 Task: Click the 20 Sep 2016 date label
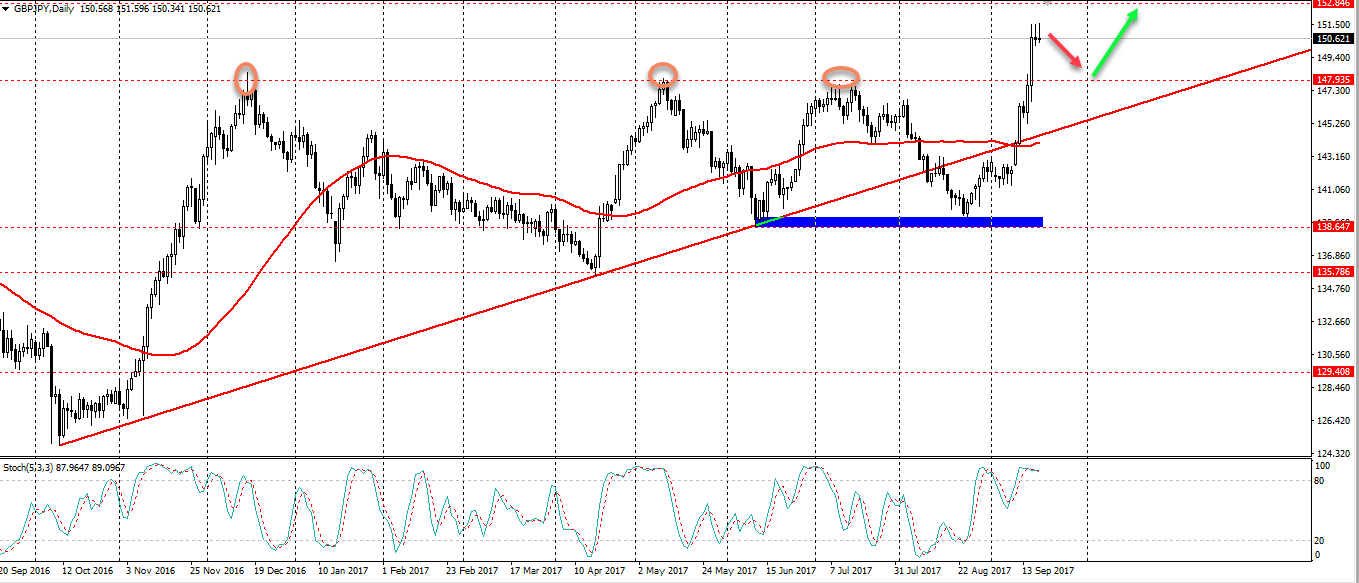[x=23, y=570]
